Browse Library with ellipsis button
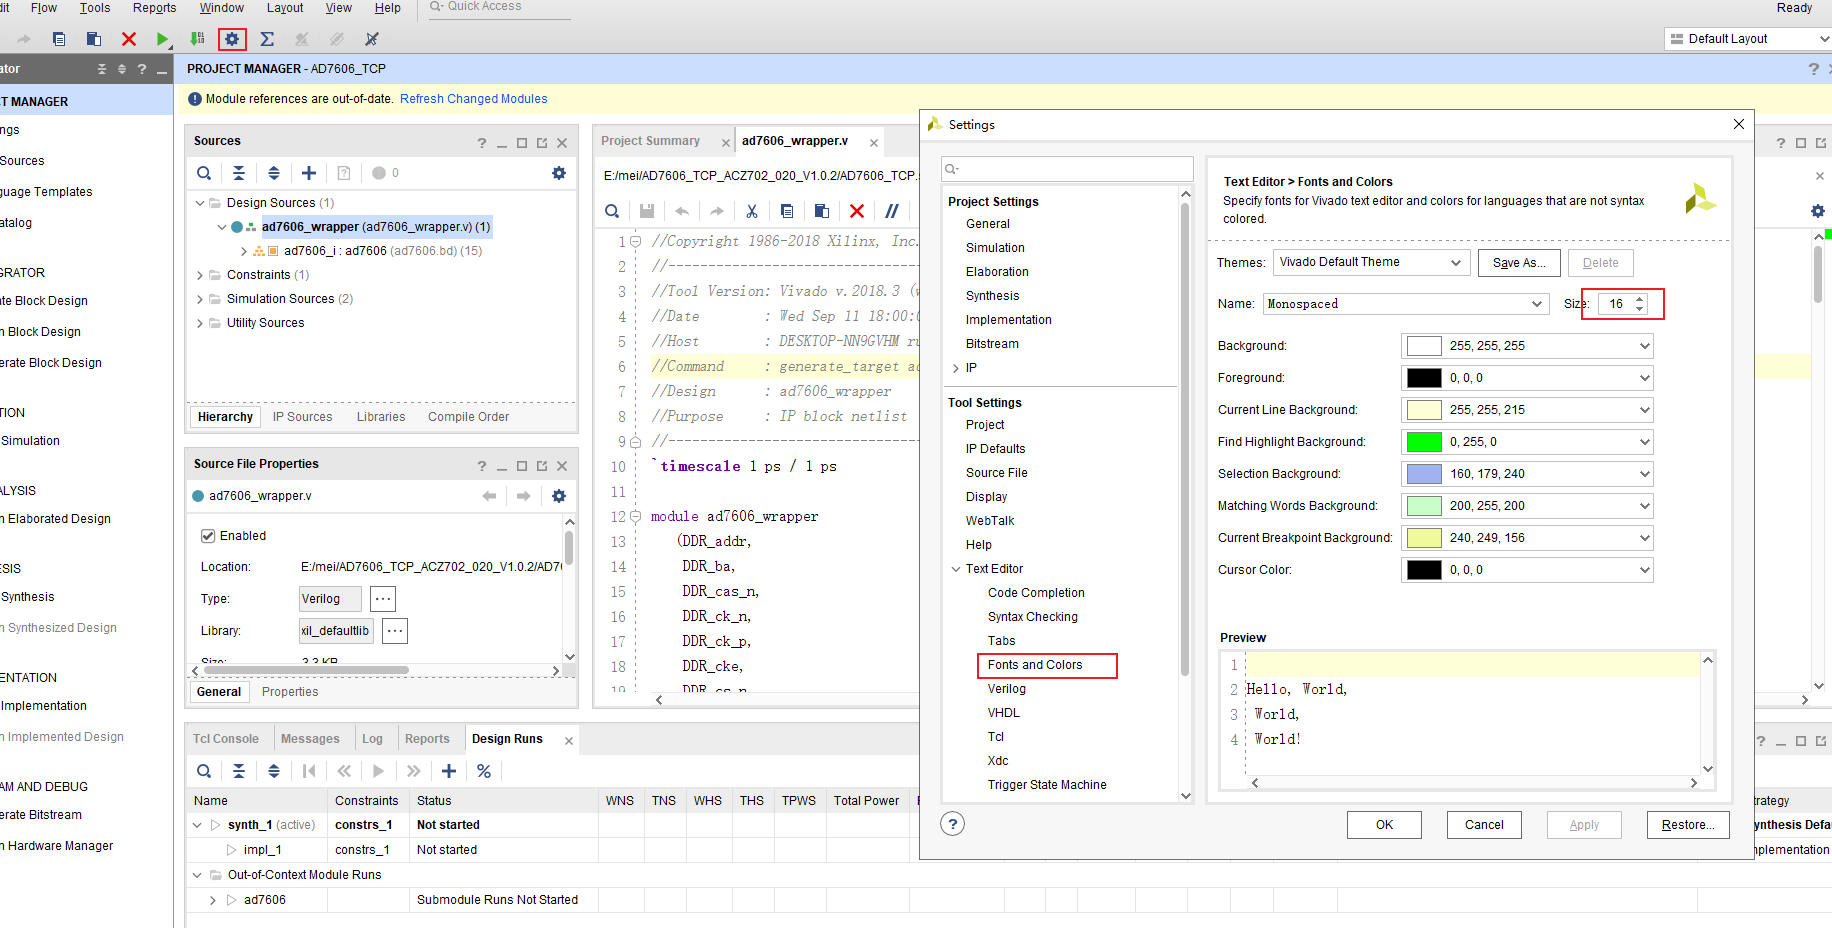Image resolution: width=1832 pixels, height=928 pixels. 395,631
